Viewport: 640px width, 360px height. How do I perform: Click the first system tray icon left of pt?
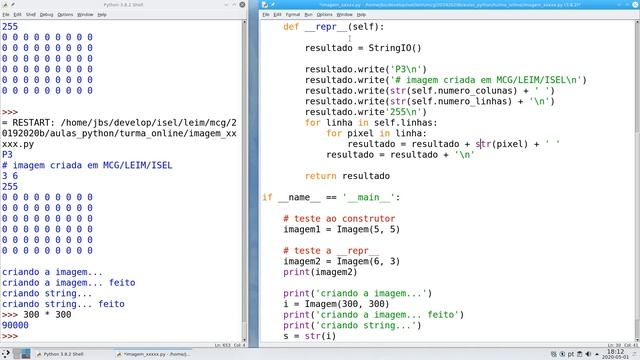[553, 354]
